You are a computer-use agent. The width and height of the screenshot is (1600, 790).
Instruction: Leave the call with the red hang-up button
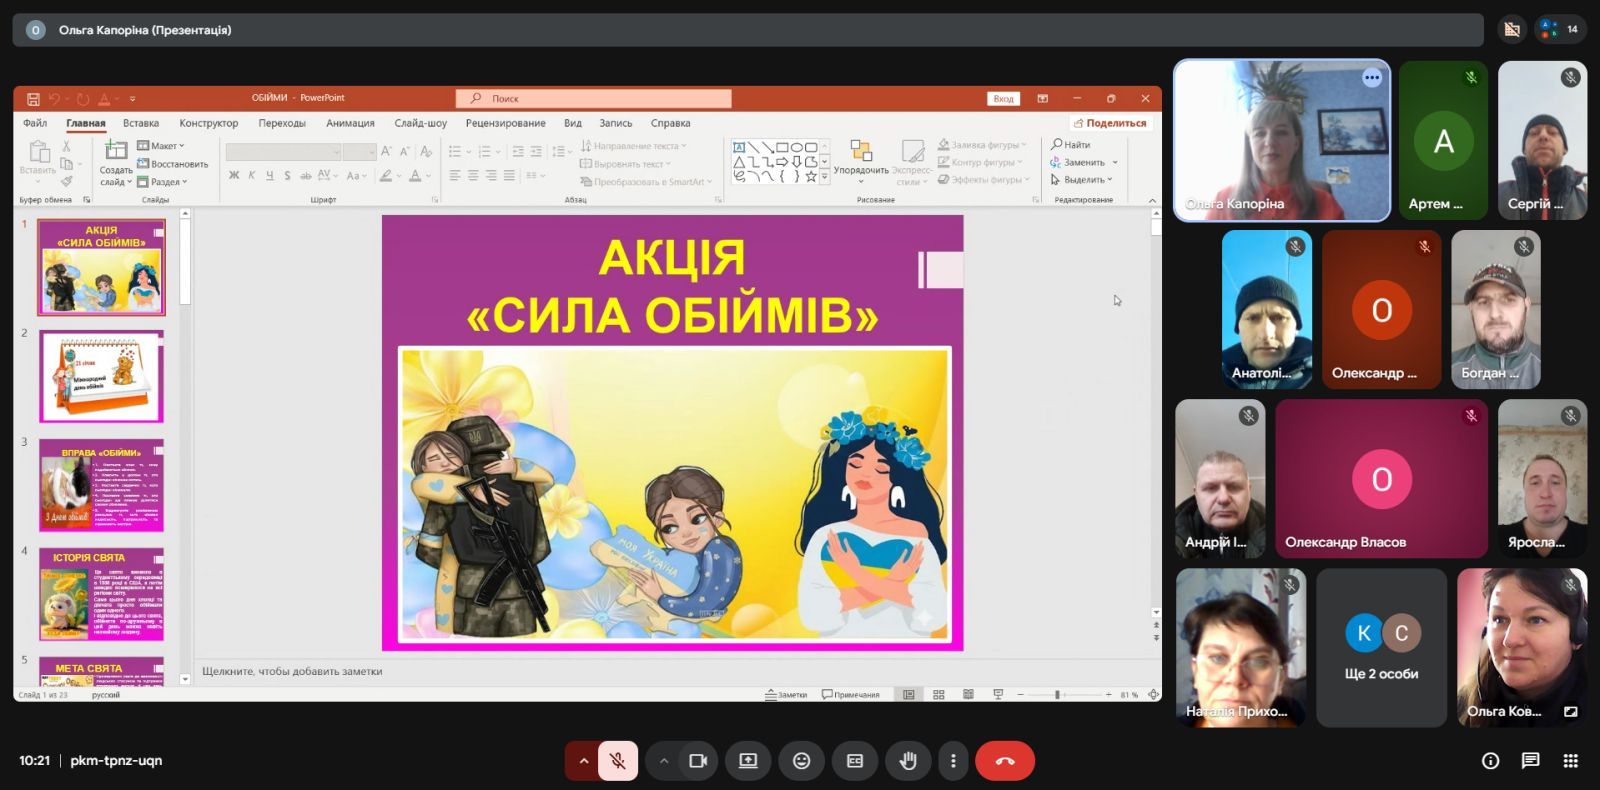1004,761
